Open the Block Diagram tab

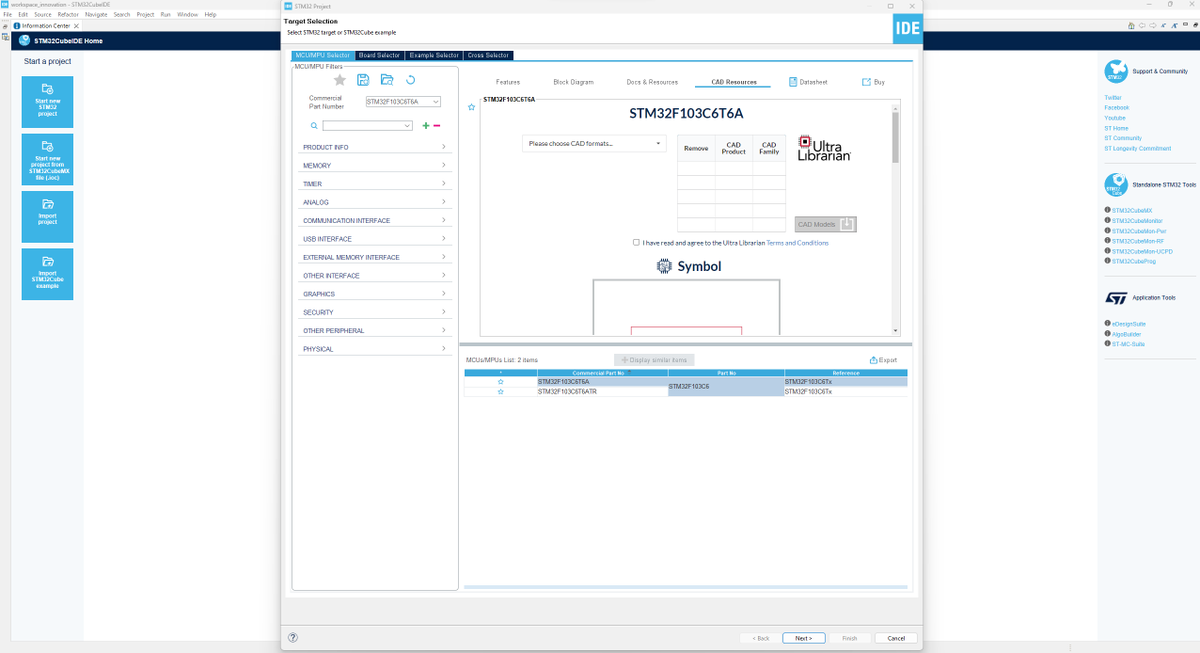[573, 82]
